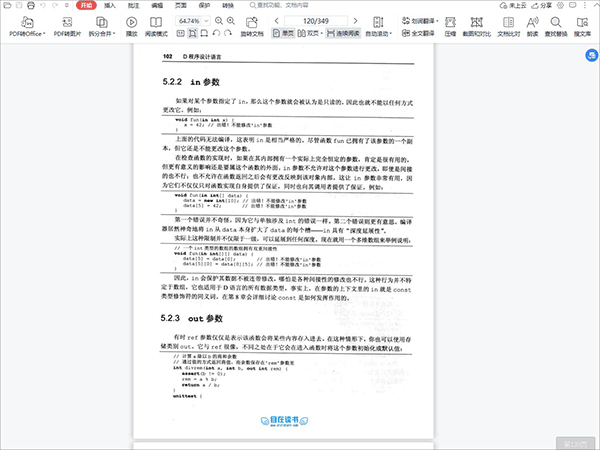Open the vertical three-dot more menu

coord(585,5)
